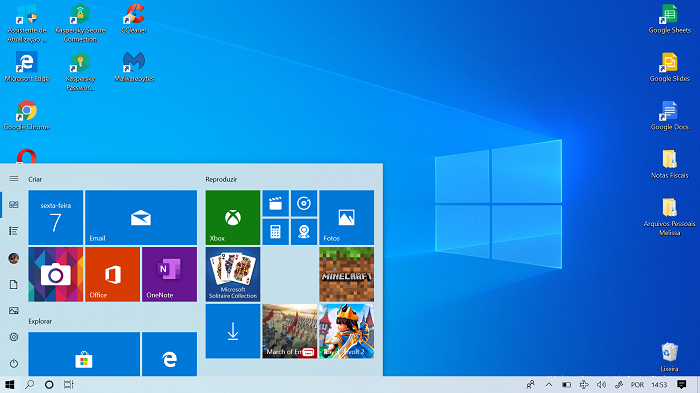Open Pictures from the Start sidebar

[x=14, y=311]
